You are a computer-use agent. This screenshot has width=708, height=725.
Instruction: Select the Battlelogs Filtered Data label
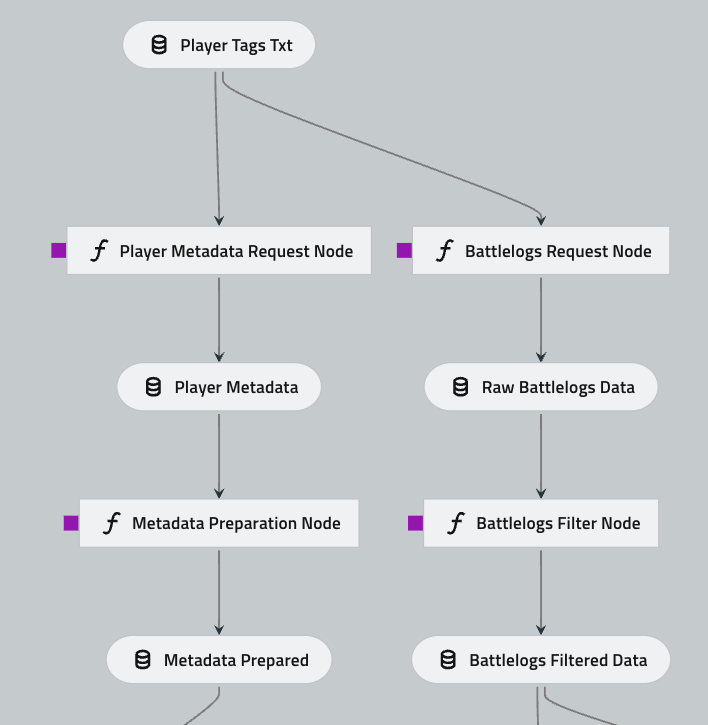click(558, 660)
